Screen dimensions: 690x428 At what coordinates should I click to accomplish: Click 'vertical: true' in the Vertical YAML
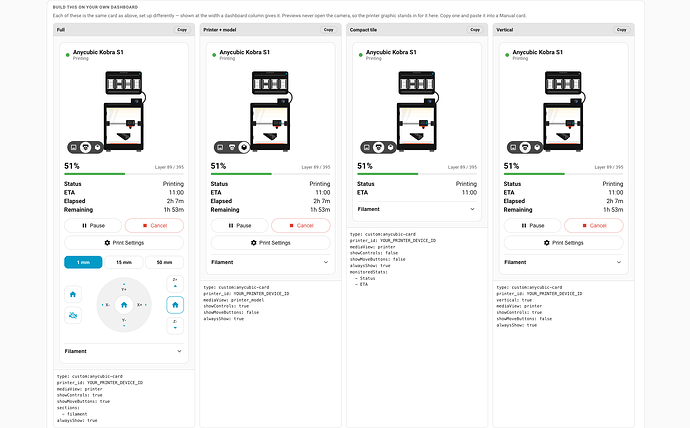tap(514, 300)
